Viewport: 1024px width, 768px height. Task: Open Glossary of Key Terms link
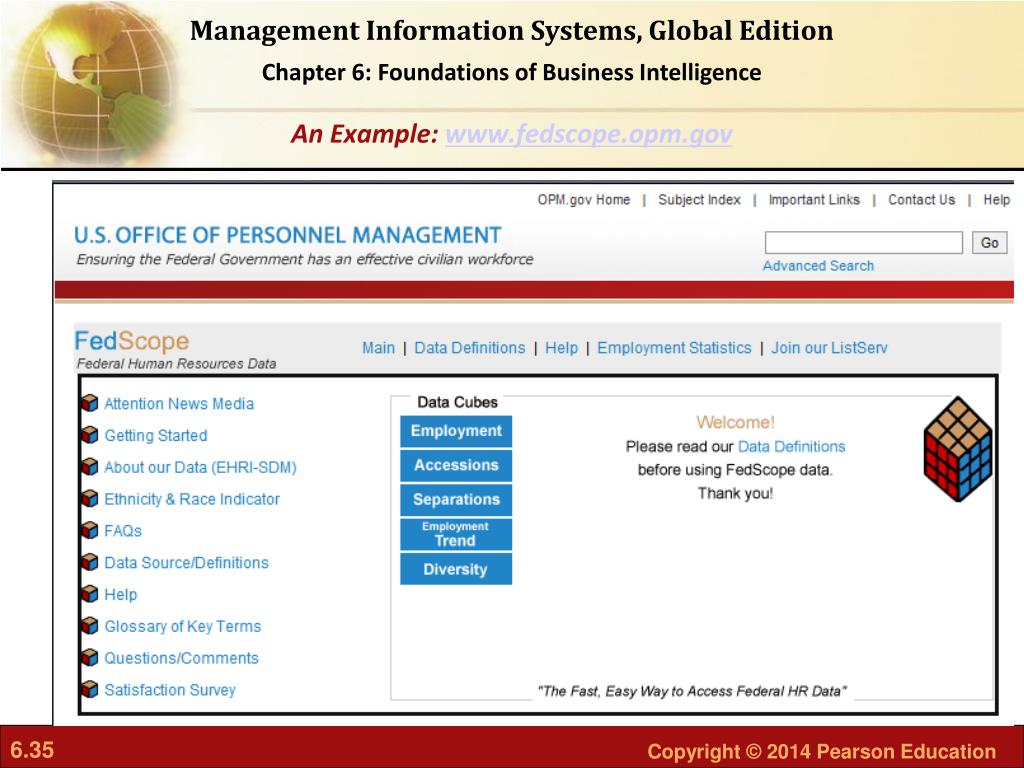pyautogui.click(x=183, y=626)
